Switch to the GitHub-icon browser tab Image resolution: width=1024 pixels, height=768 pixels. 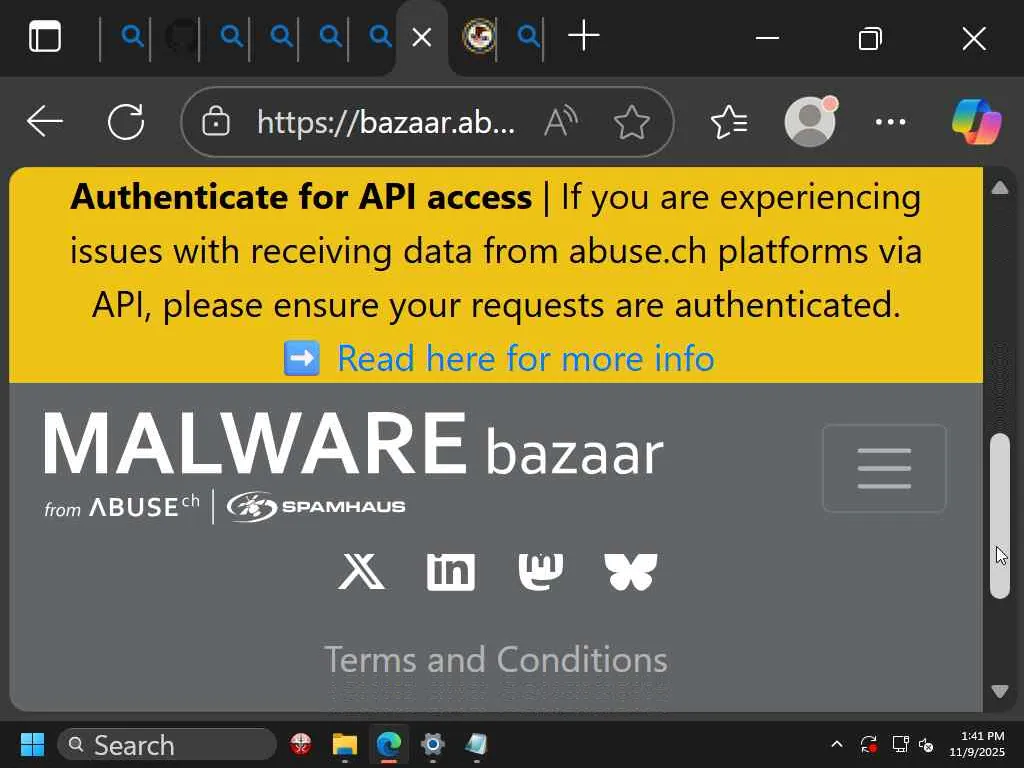click(x=181, y=36)
